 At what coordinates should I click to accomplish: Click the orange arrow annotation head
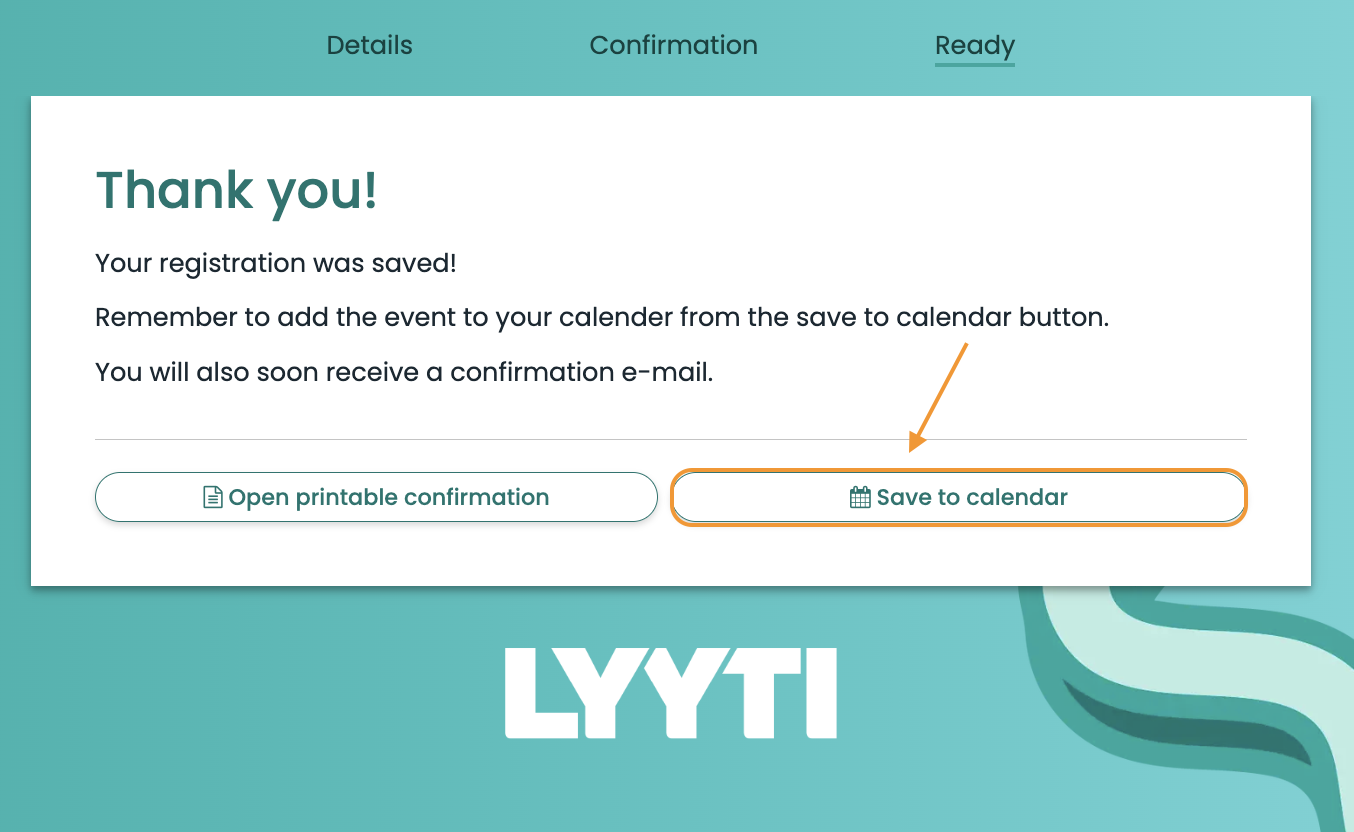click(x=917, y=441)
